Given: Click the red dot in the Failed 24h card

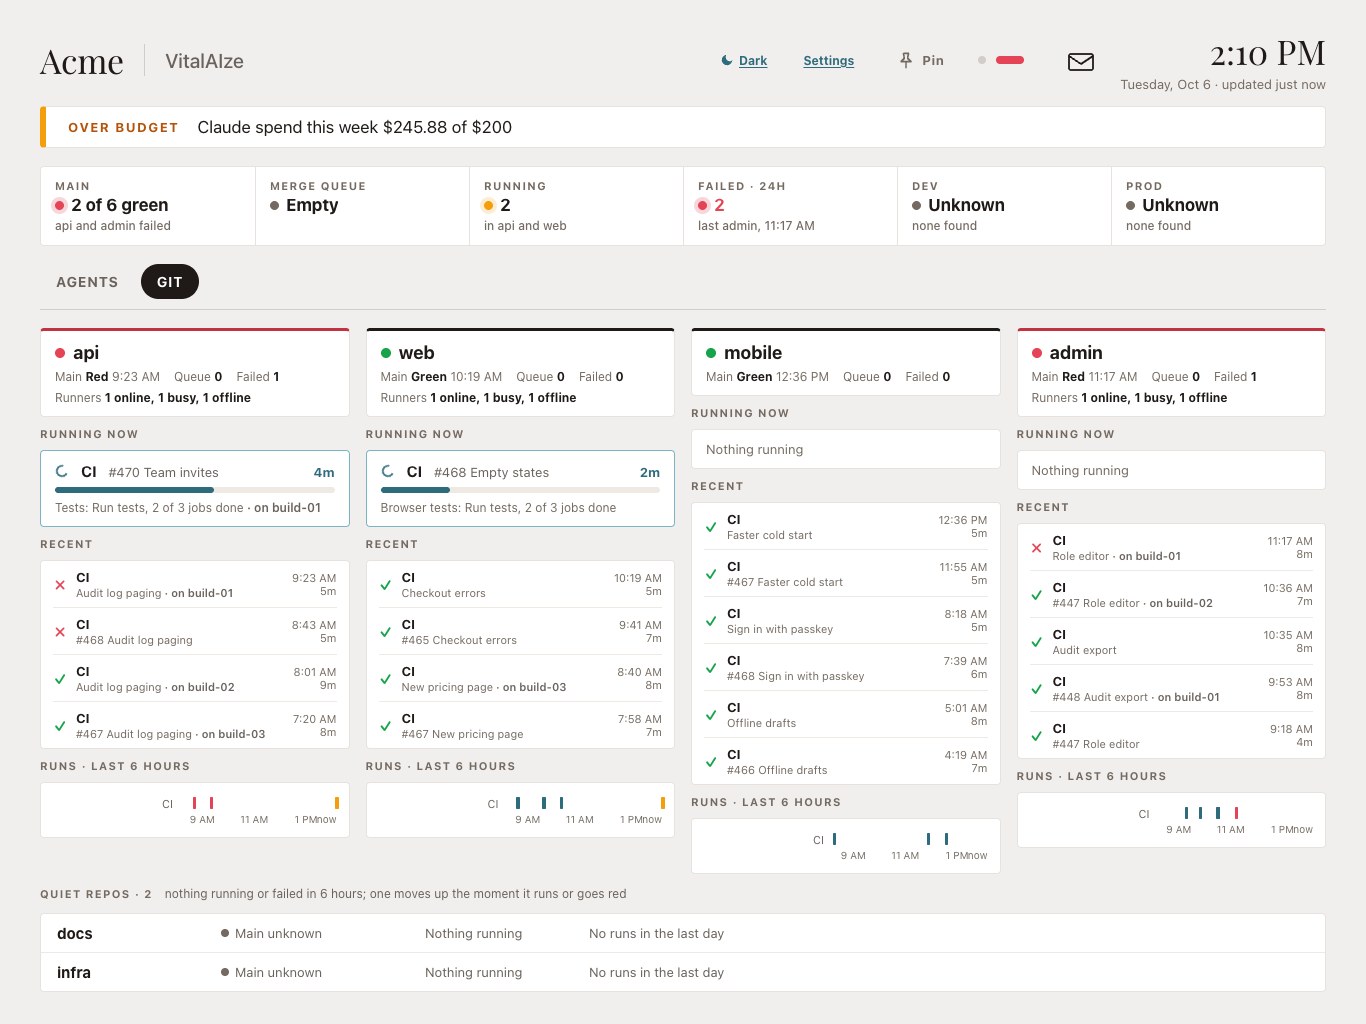Looking at the screenshot, I should coord(703,205).
